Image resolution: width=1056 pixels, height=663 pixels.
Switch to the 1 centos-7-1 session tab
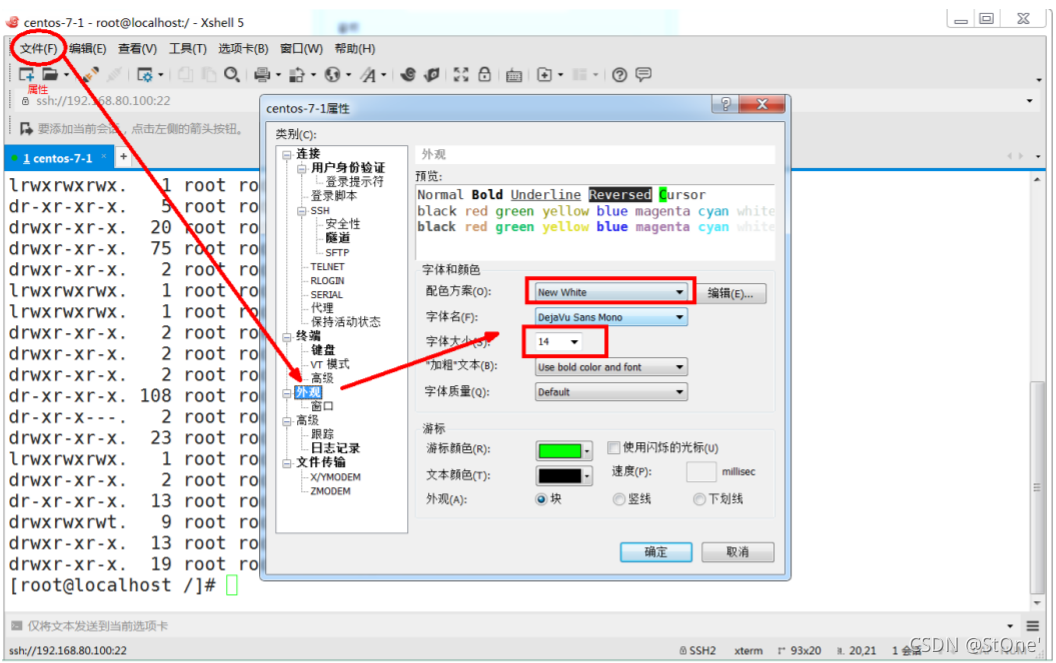point(59,158)
